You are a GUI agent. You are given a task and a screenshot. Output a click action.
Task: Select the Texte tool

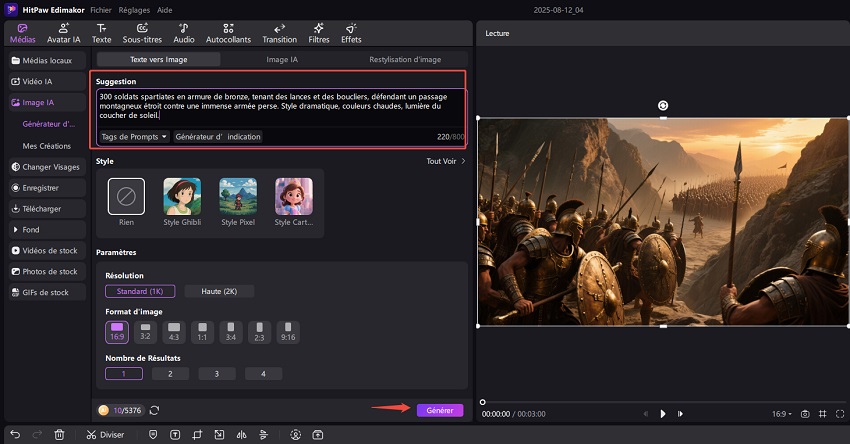[101, 33]
